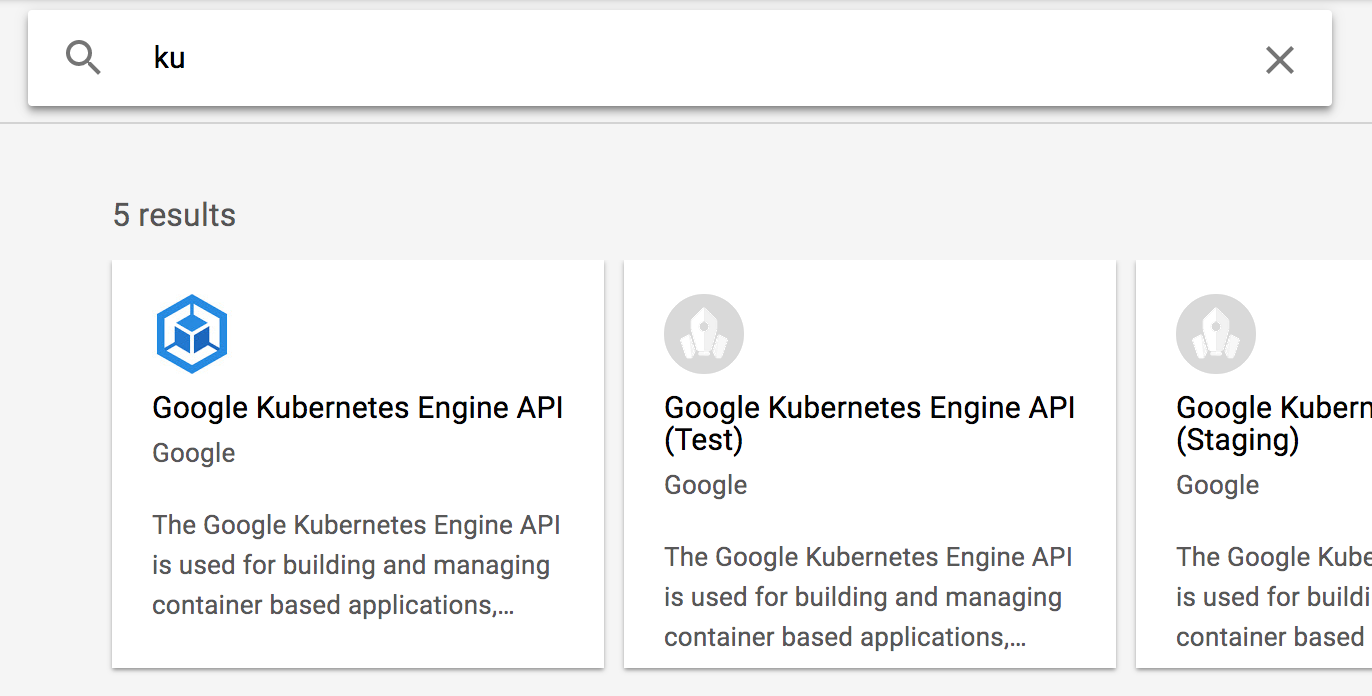
Task: Focus the search field containing "ku"
Action: [680, 58]
